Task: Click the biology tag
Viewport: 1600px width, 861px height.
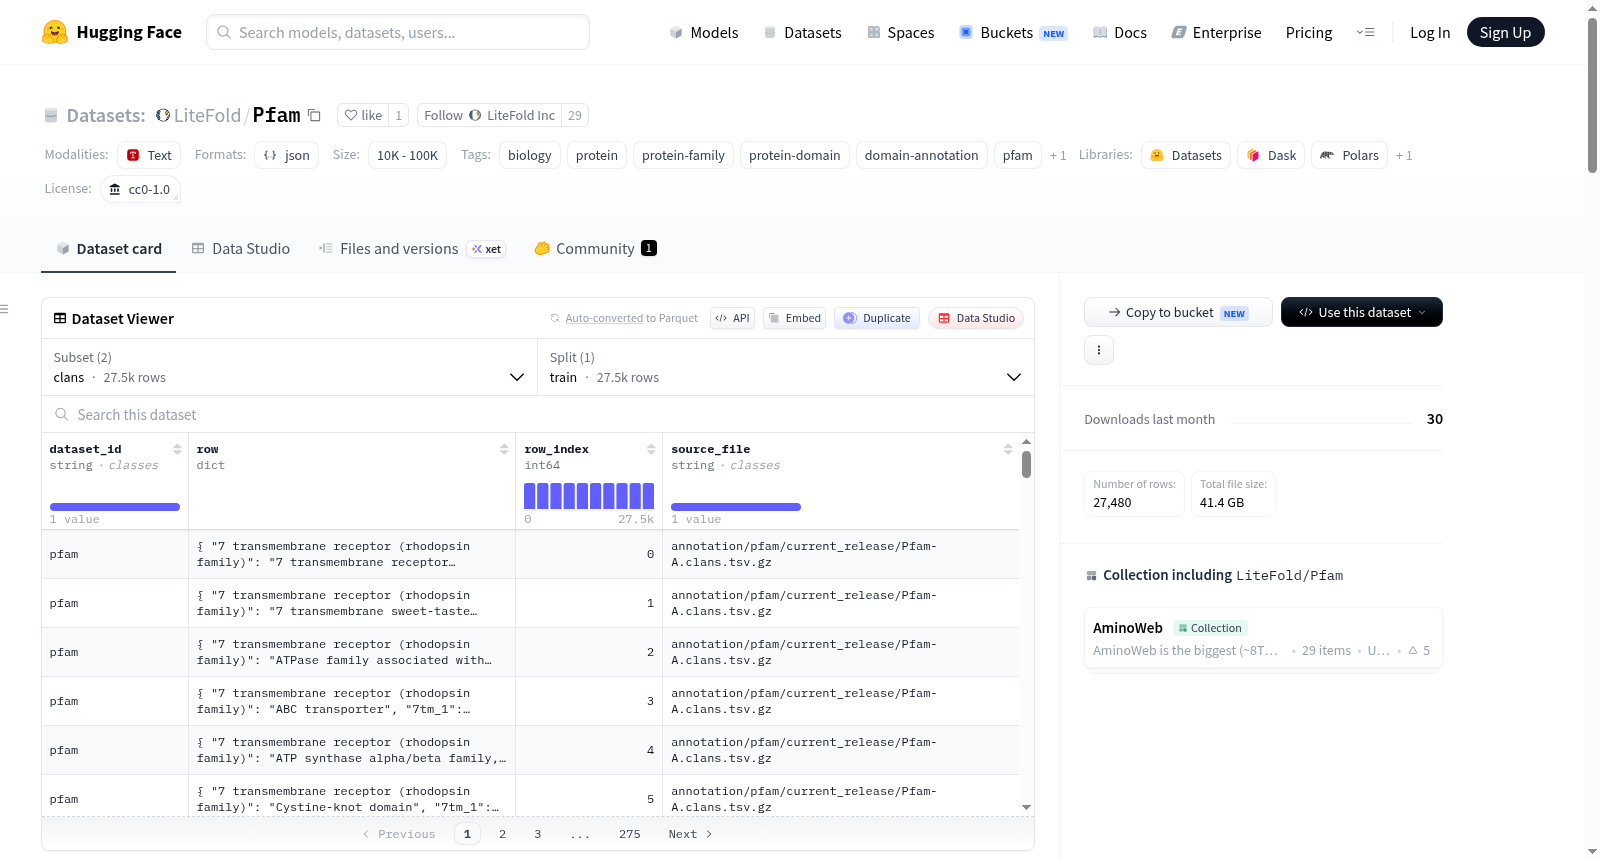Action: 530,155
